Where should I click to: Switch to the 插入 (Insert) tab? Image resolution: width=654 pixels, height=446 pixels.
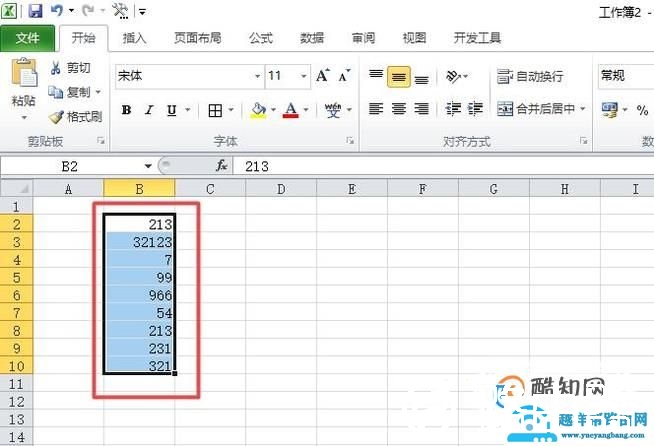(134, 38)
